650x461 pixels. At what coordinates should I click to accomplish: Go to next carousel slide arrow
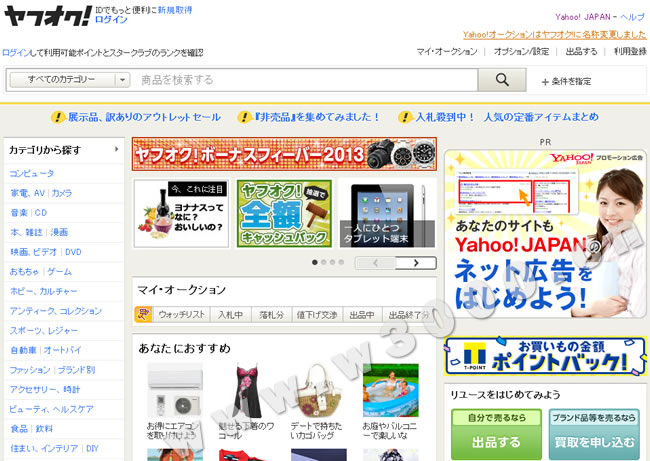416,263
